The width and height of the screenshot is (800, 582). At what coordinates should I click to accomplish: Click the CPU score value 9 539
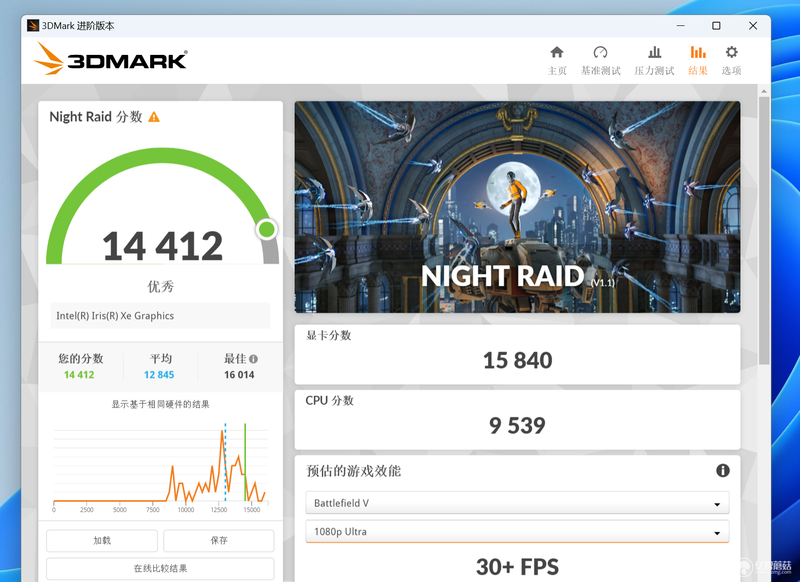coord(517,426)
